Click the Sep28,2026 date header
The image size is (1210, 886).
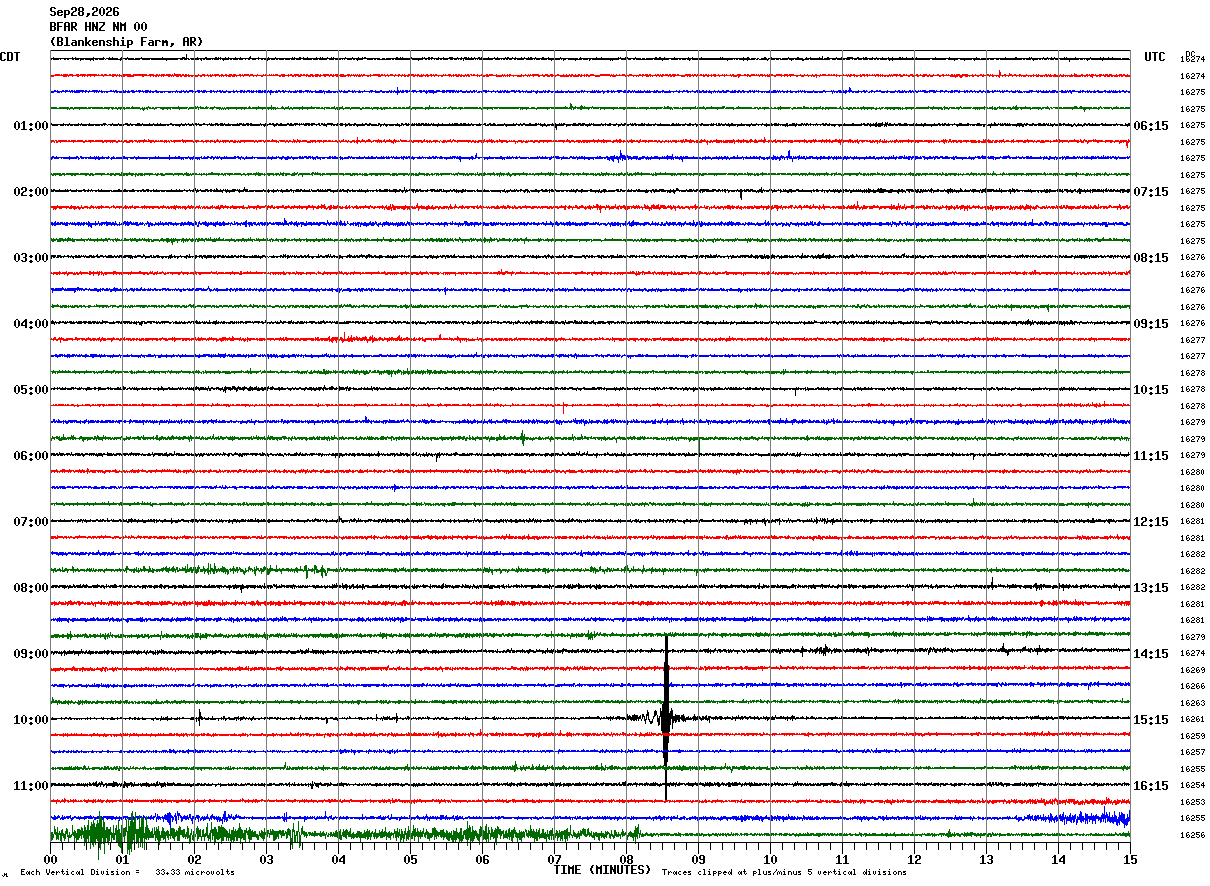pos(84,12)
